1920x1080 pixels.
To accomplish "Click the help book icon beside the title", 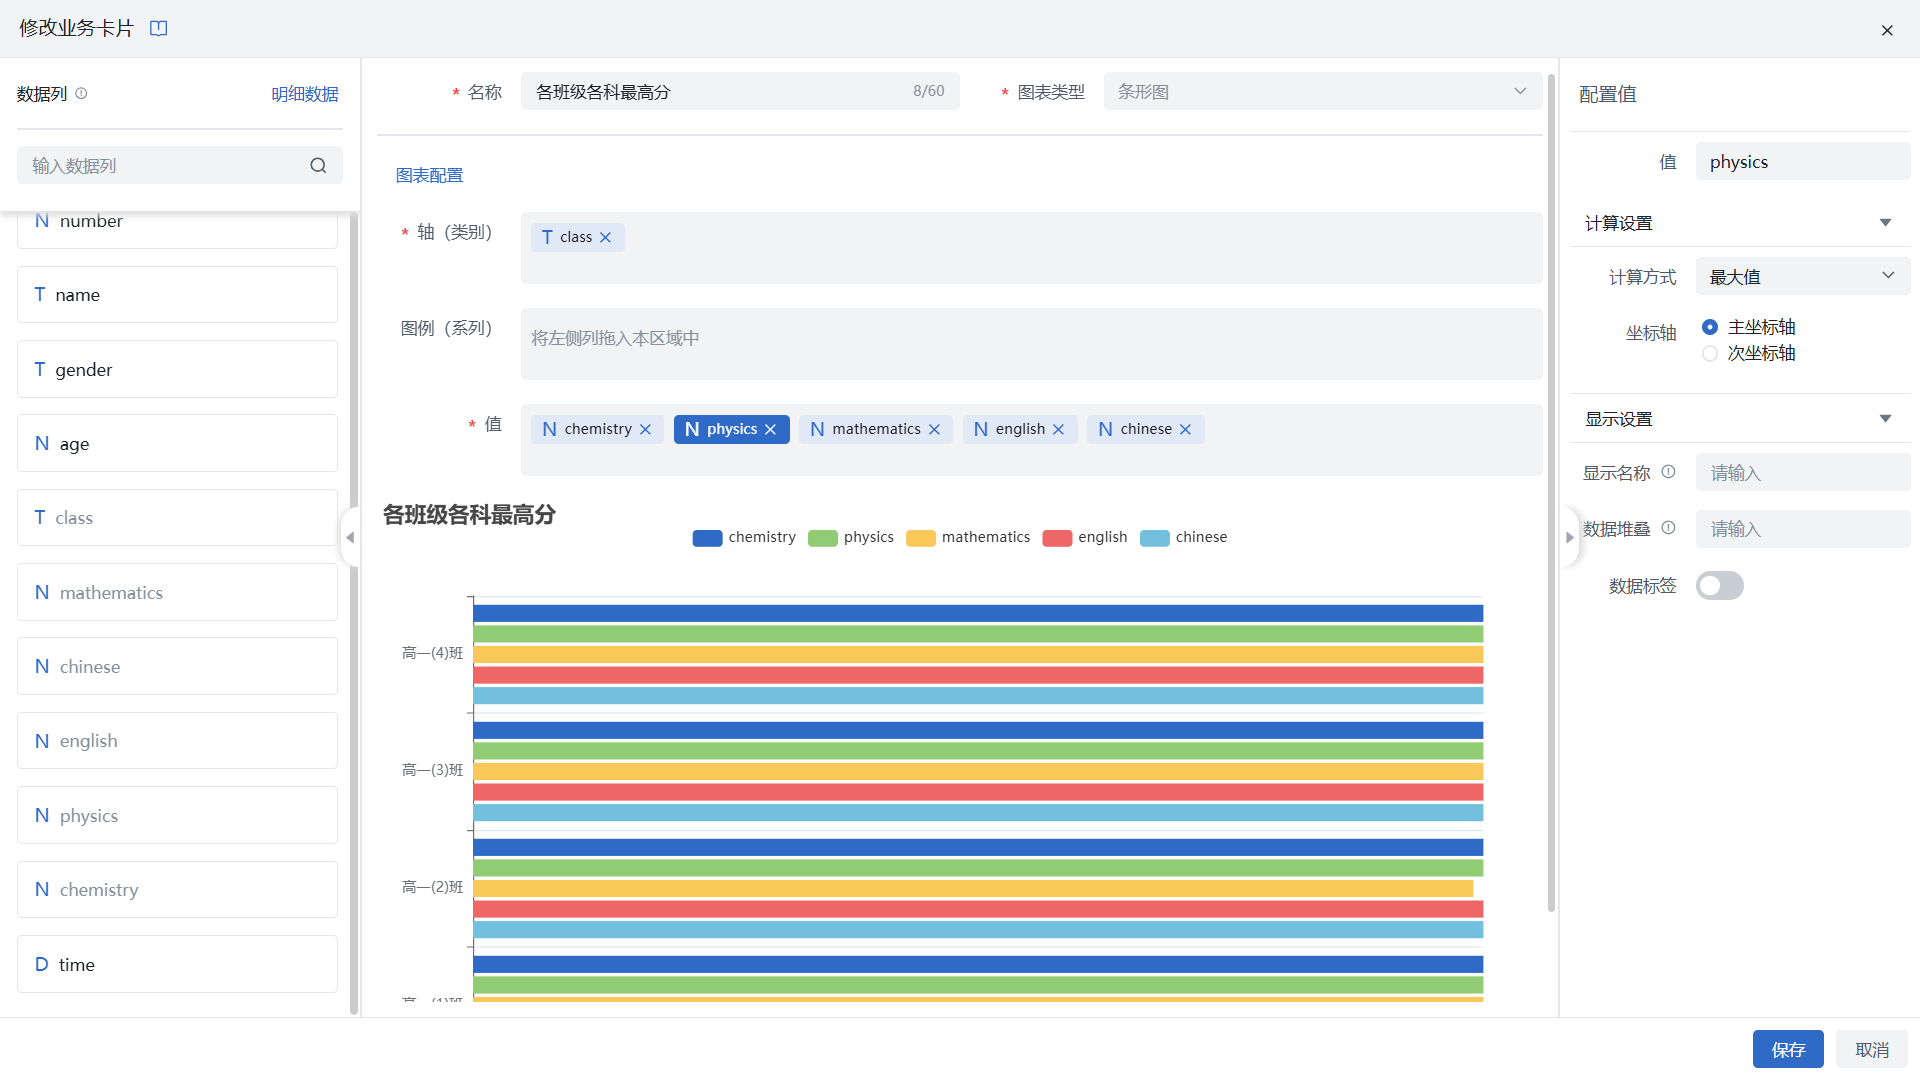I will [x=158, y=28].
